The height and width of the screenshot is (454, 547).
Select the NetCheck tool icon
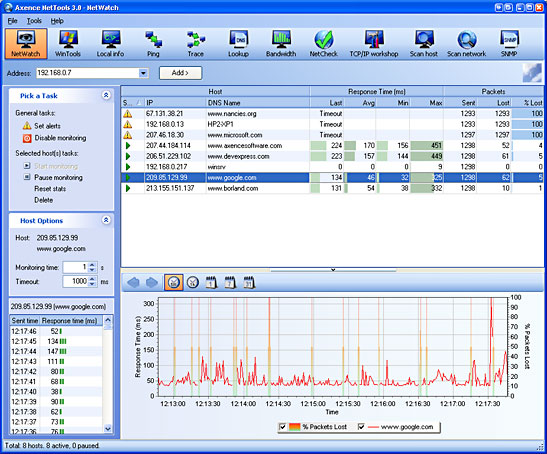pyautogui.click(x=324, y=44)
